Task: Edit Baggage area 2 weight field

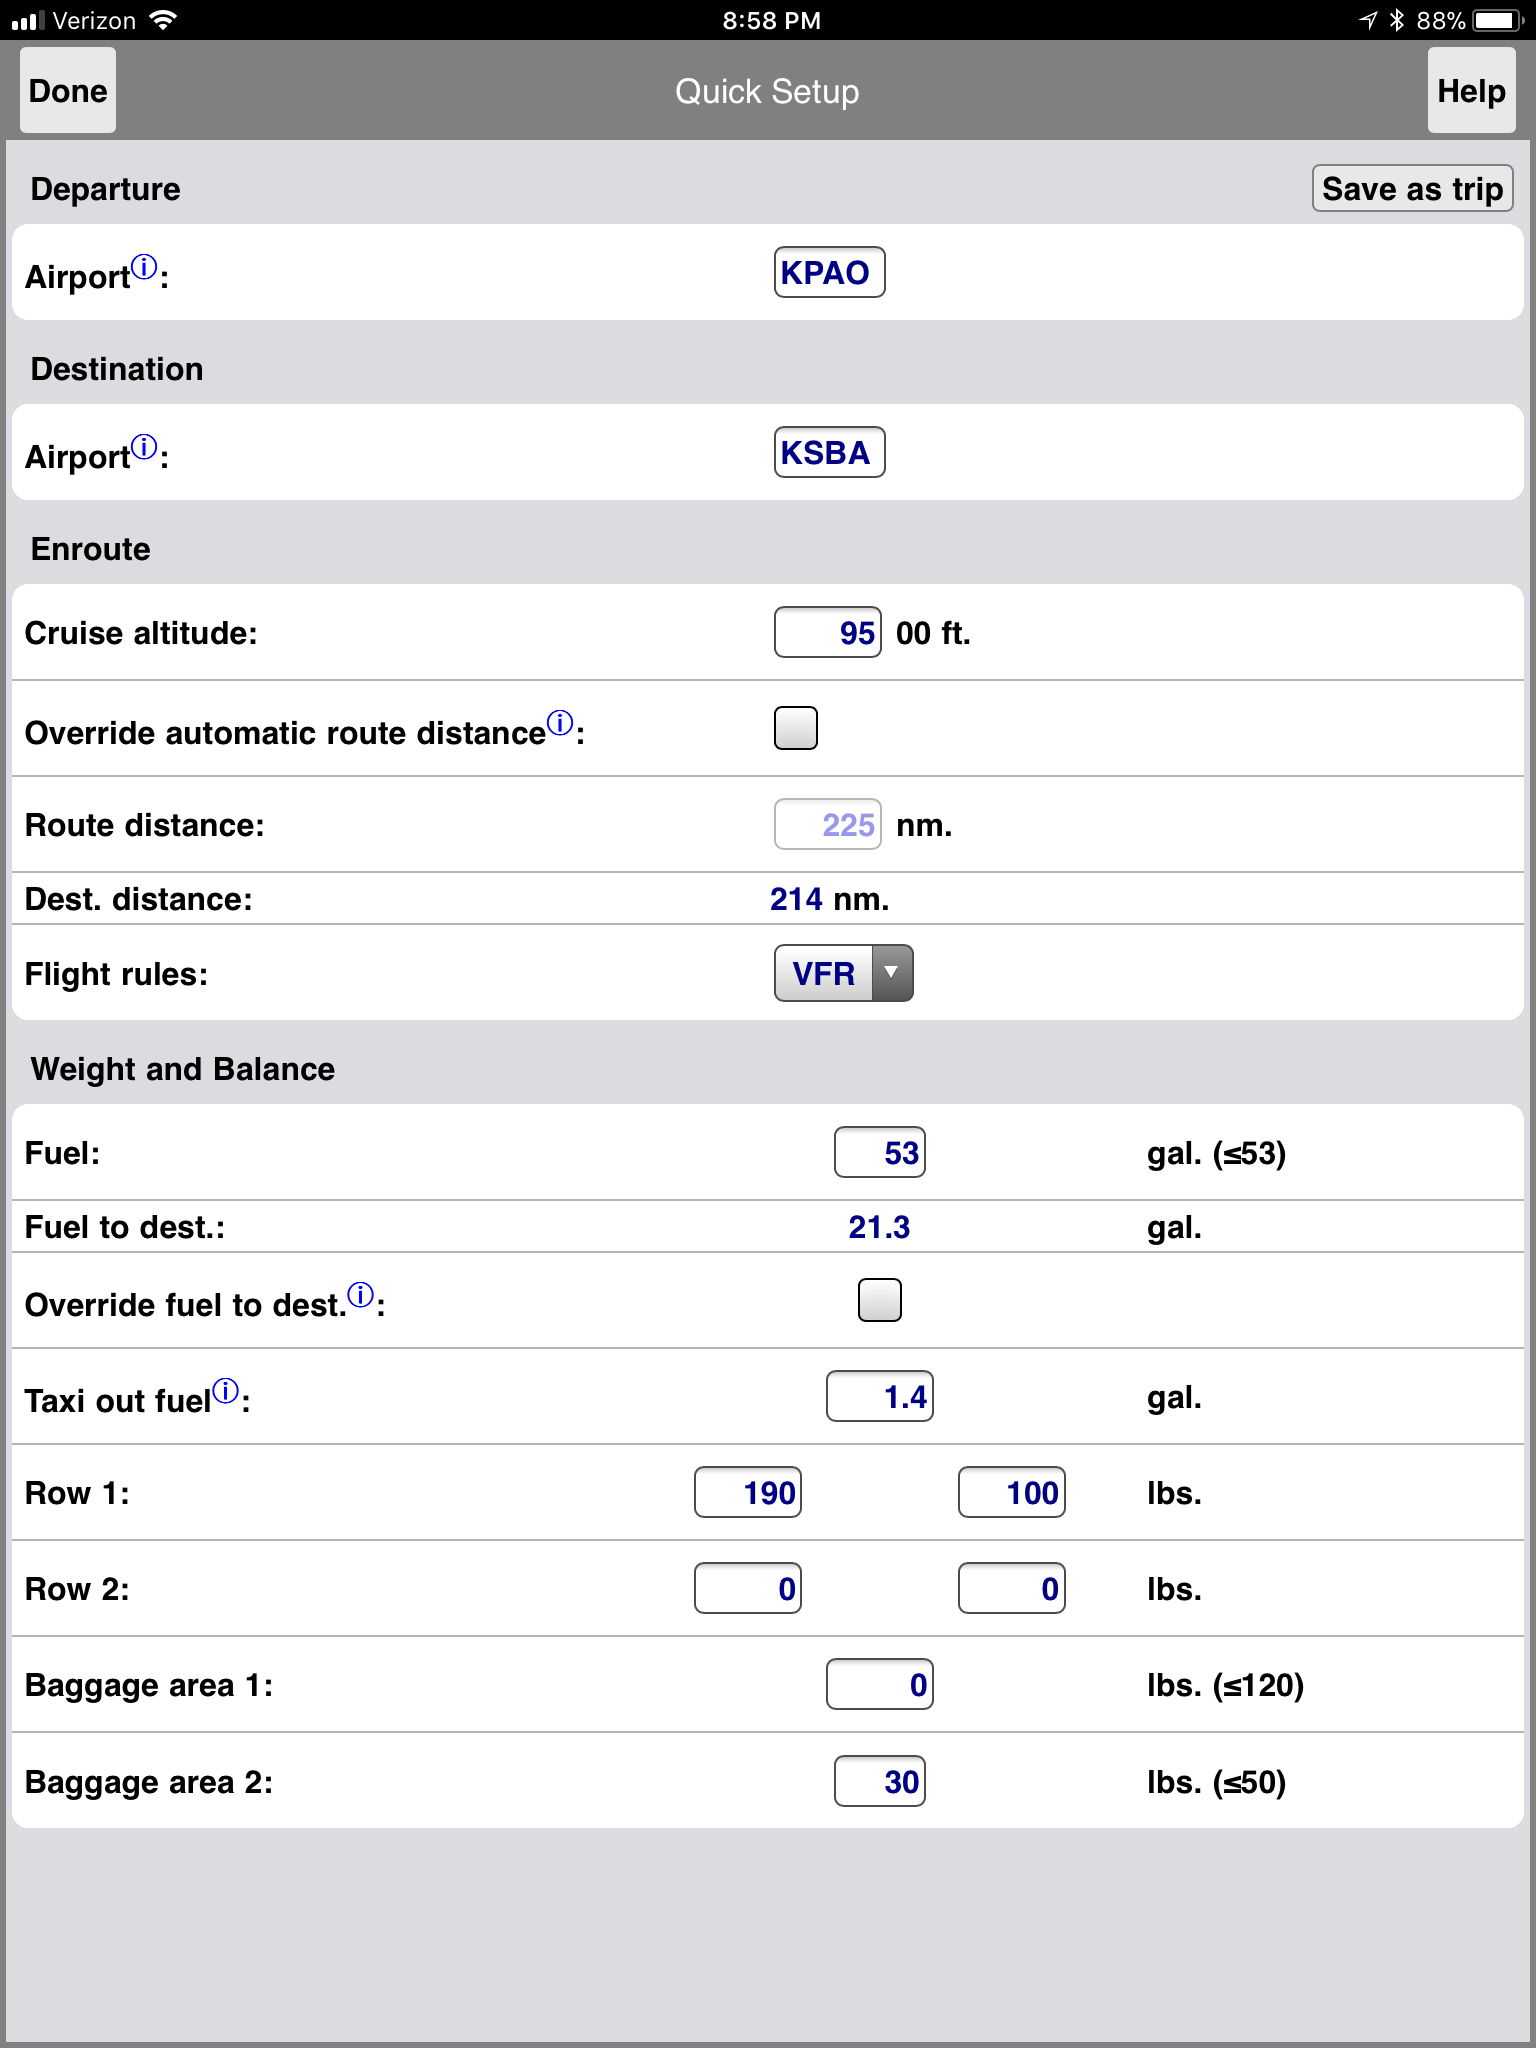Action: (x=879, y=1781)
